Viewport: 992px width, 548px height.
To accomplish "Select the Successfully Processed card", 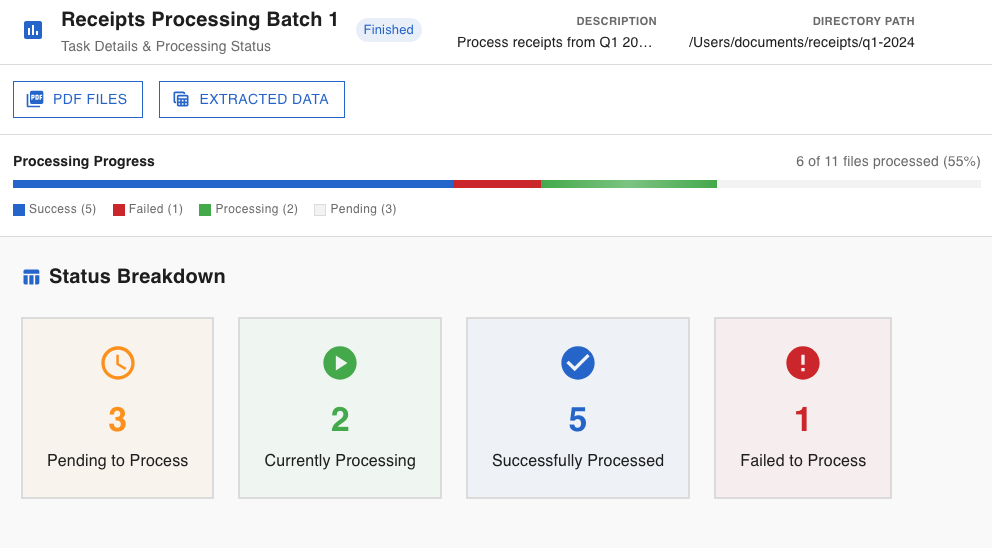I will (578, 408).
